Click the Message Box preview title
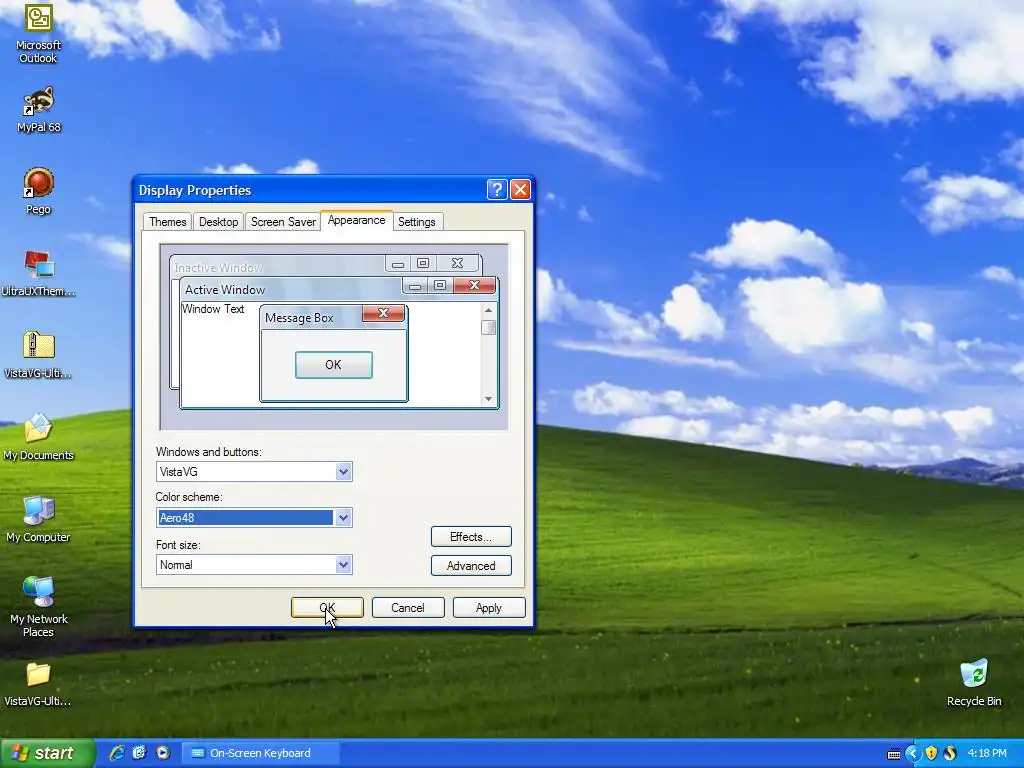The image size is (1024, 768). point(299,318)
